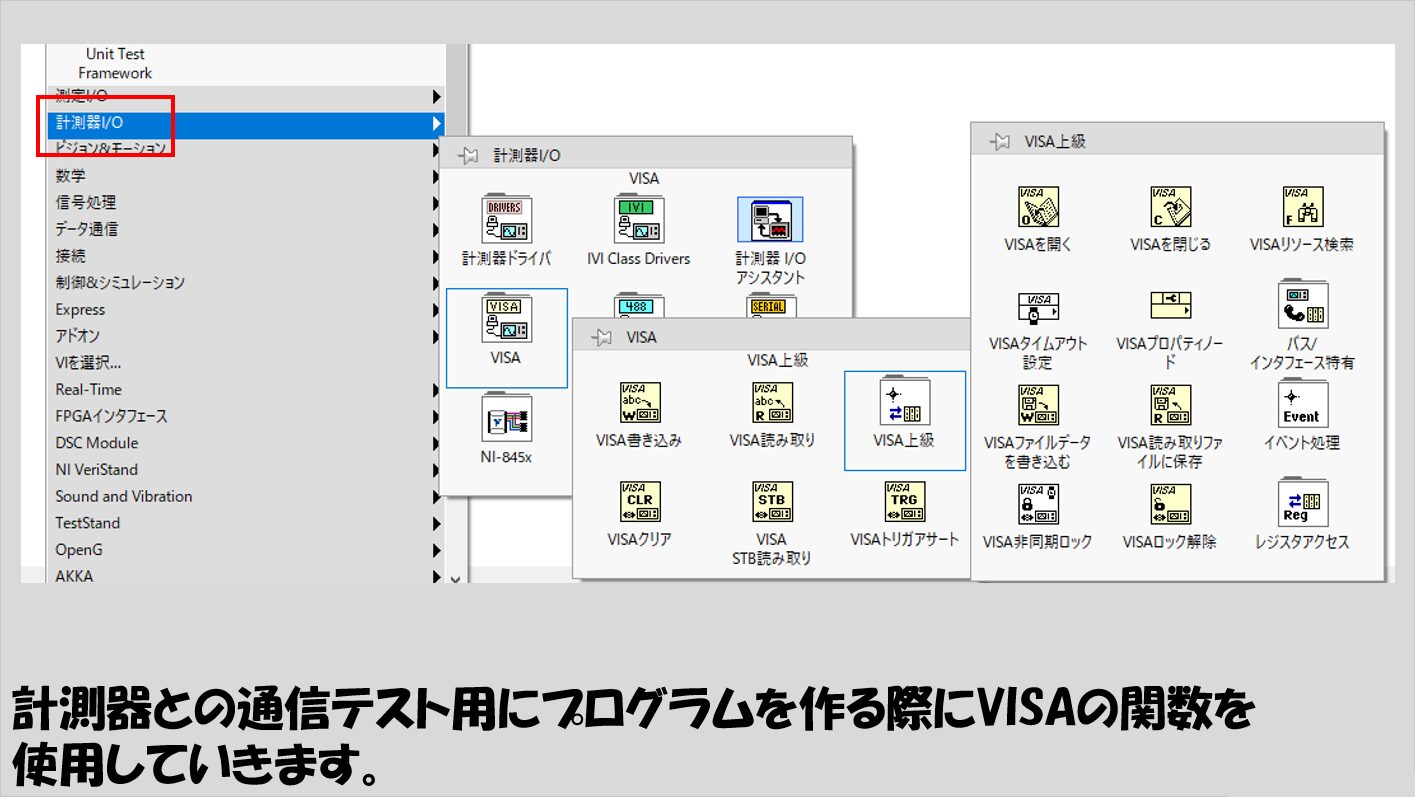
Task: Select the VISA書き込み function
Action: point(639,402)
